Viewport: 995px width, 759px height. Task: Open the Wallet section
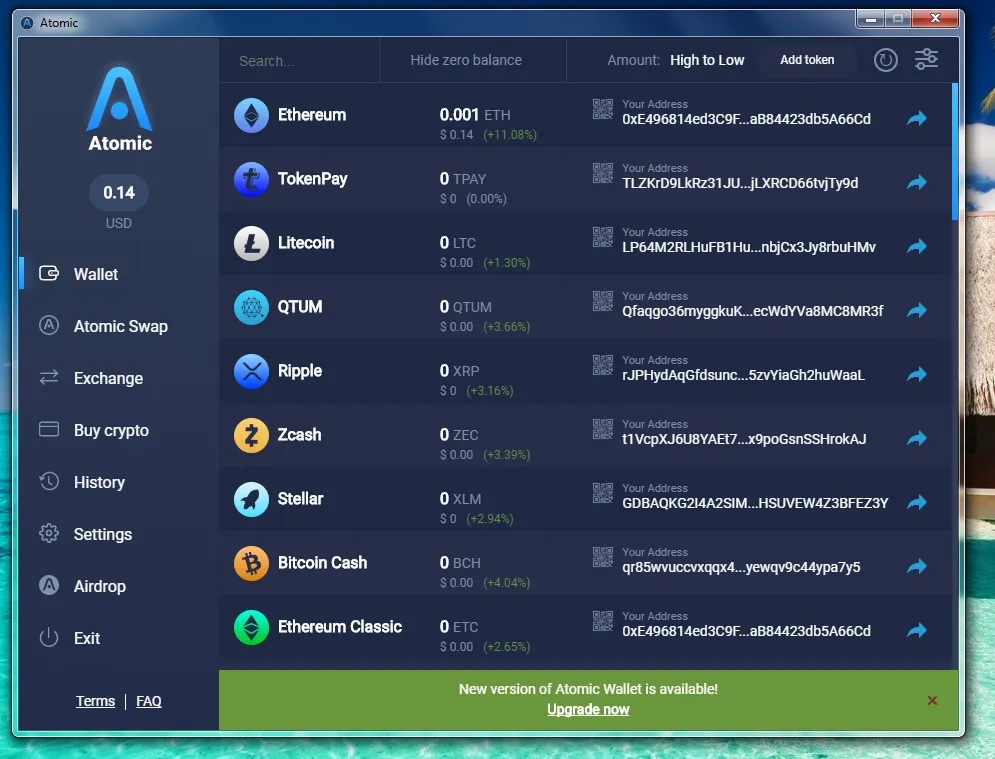95,274
